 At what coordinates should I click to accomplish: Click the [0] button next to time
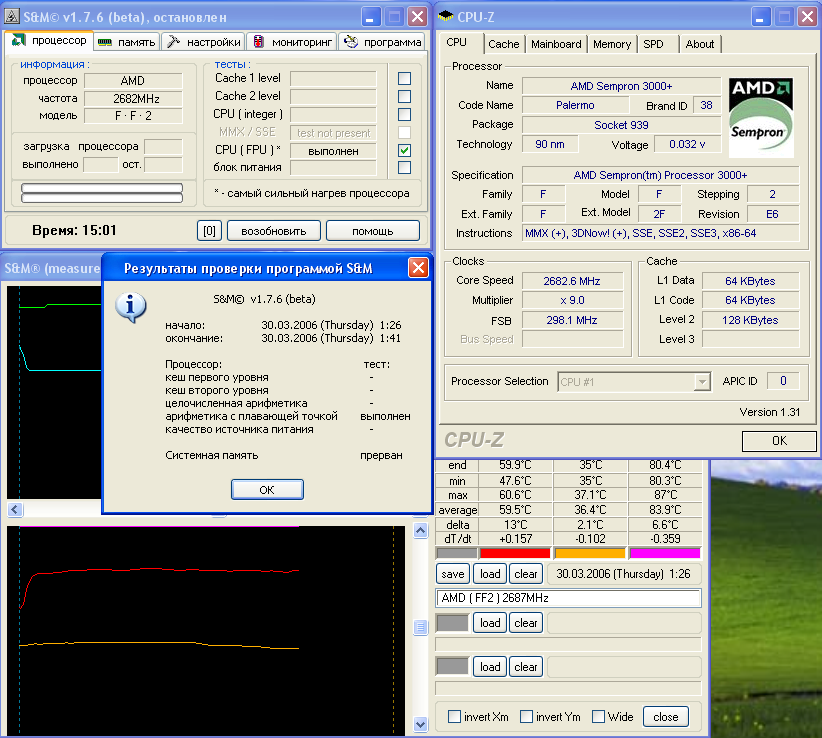coord(209,231)
